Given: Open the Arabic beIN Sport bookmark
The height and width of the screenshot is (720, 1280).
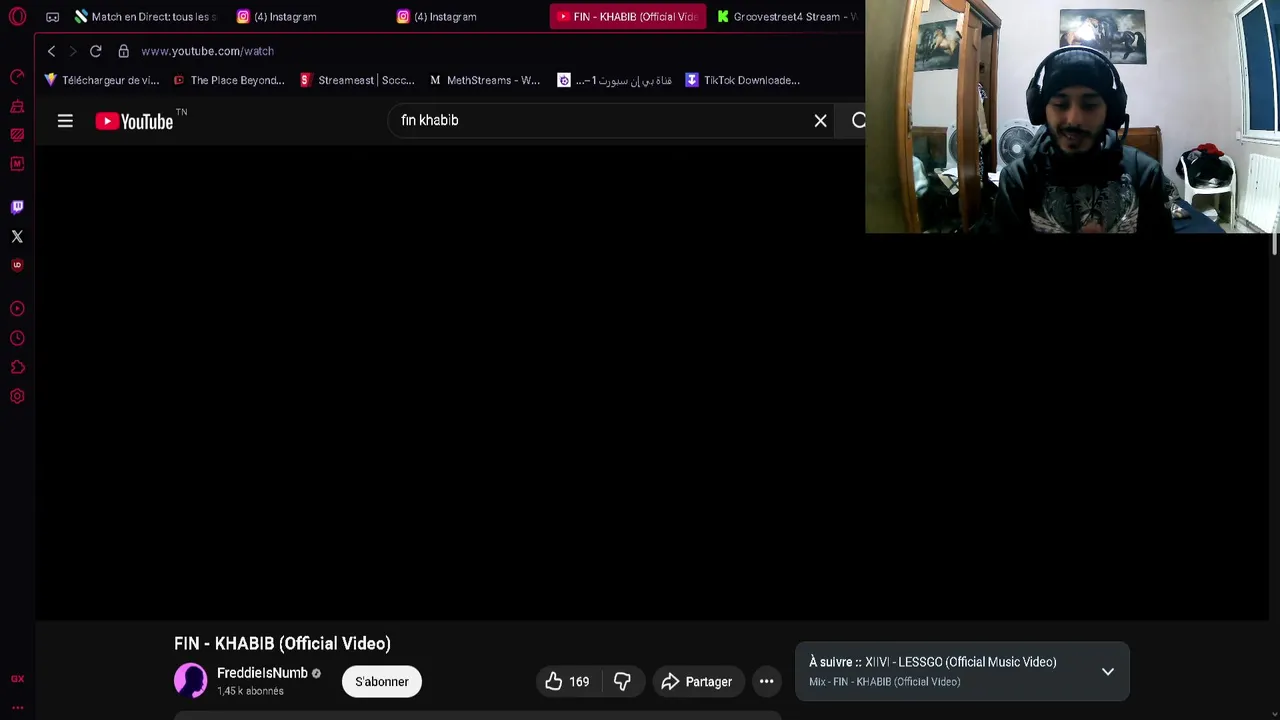Looking at the screenshot, I should (x=614, y=80).
